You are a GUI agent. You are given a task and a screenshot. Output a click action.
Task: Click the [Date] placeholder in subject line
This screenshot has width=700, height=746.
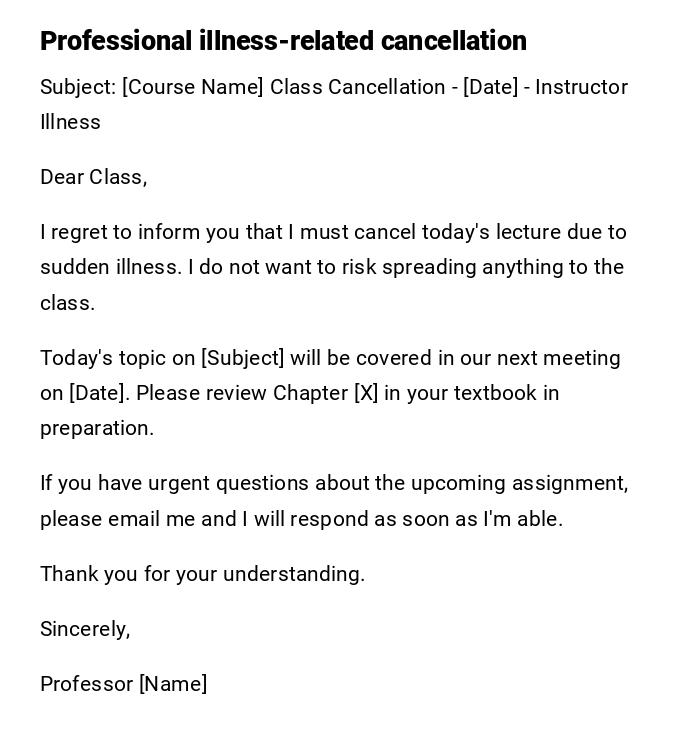point(490,87)
